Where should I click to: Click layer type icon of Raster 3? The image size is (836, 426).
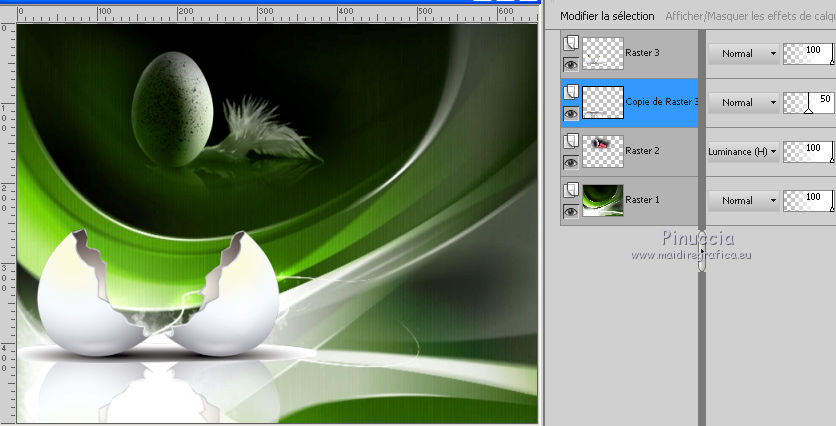pyautogui.click(x=571, y=43)
